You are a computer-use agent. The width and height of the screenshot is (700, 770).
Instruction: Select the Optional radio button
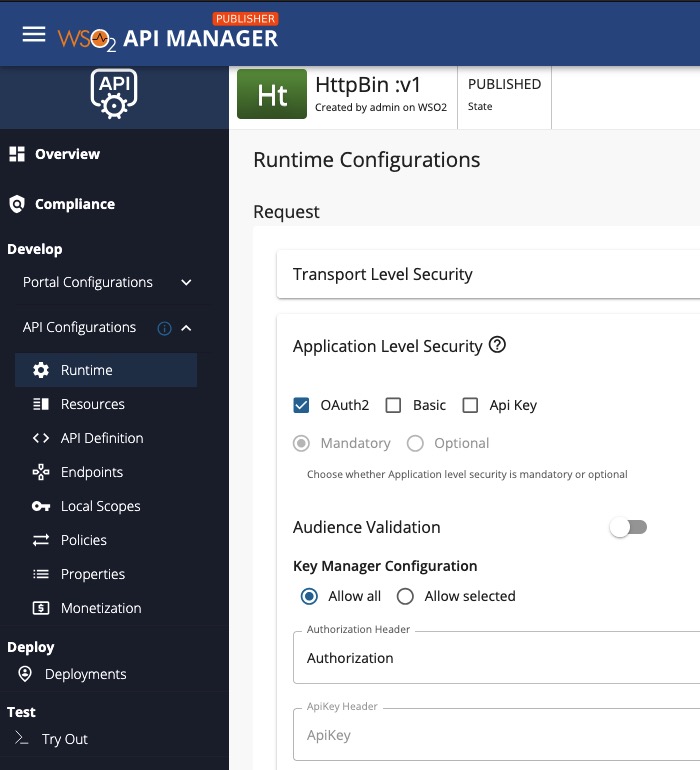[x=415, y=443]
